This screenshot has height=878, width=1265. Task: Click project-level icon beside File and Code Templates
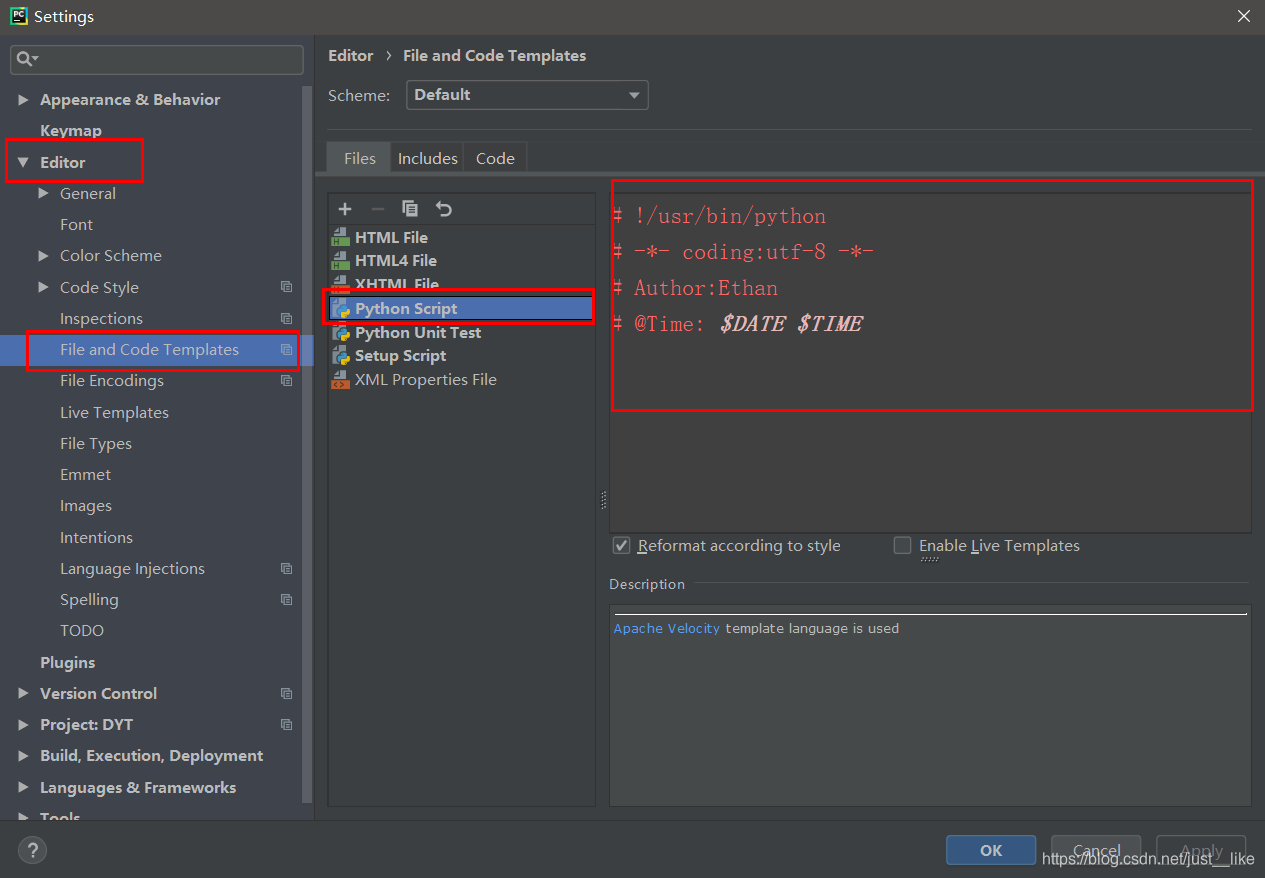point(287,350)
